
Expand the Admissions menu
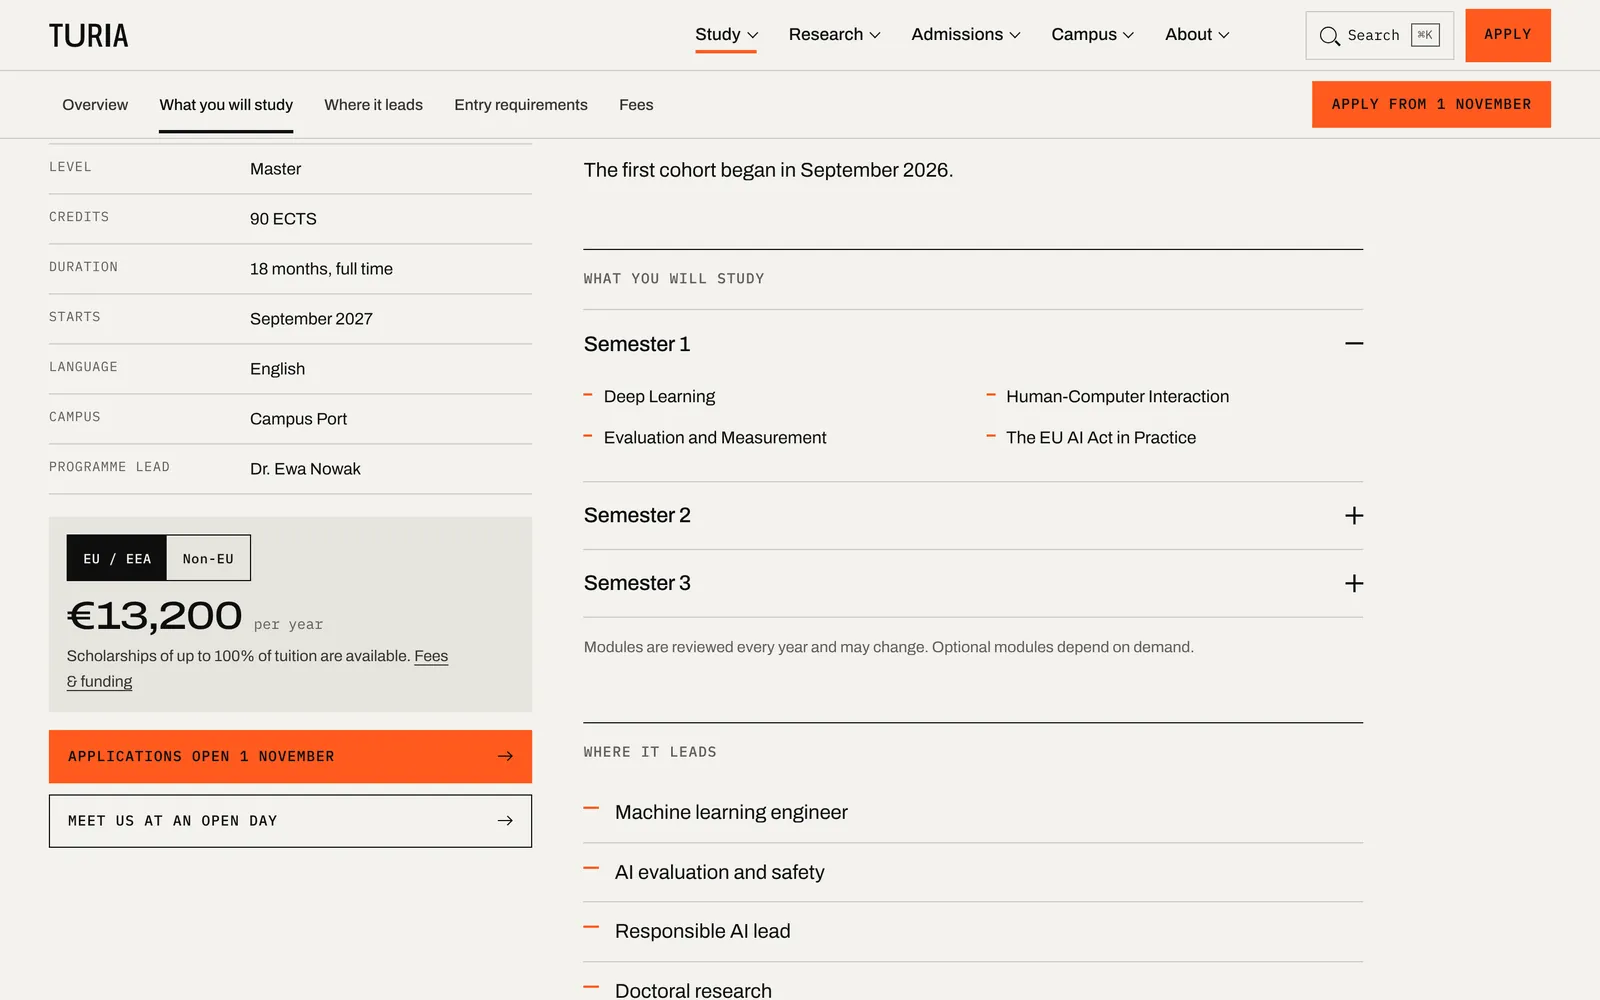pyautogui.click(x=966, y=35)
